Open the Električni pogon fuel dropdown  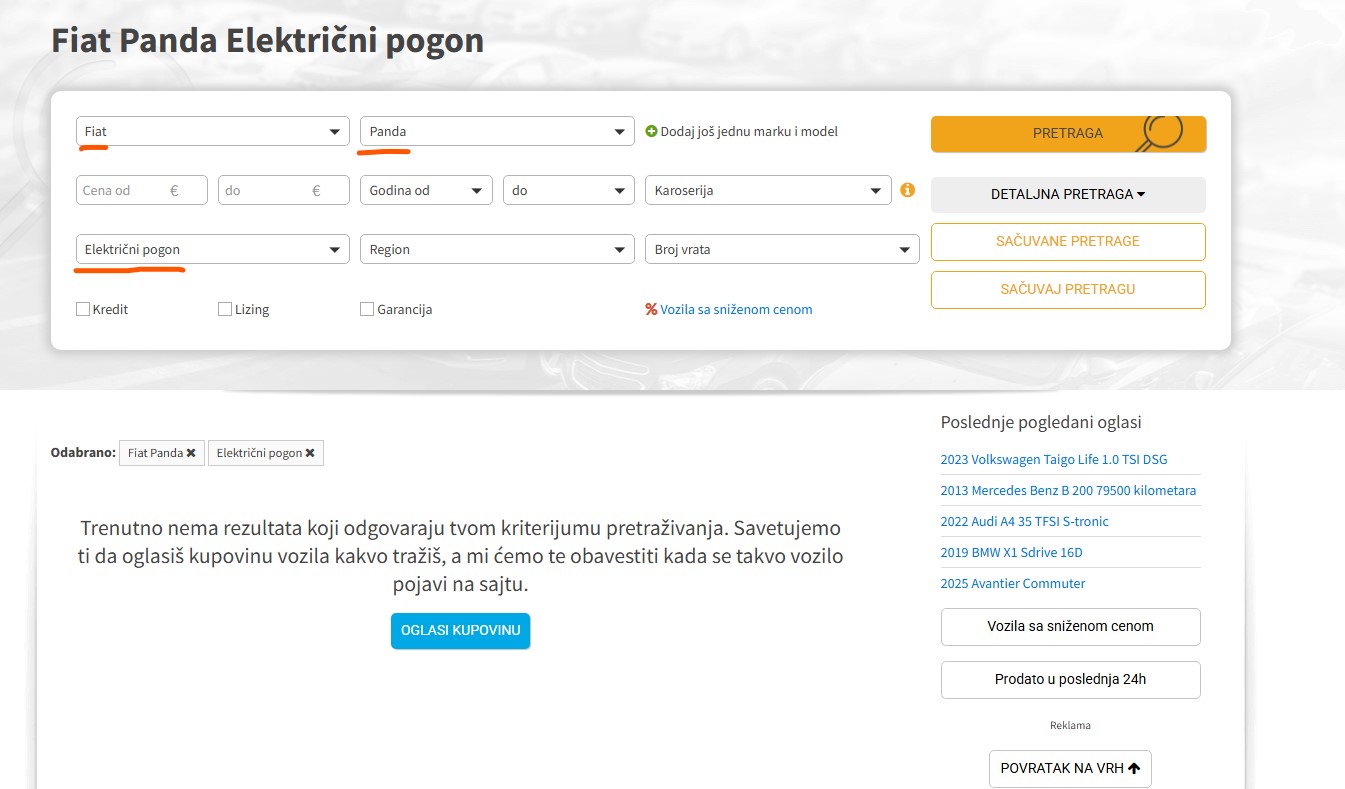point(213,249)
